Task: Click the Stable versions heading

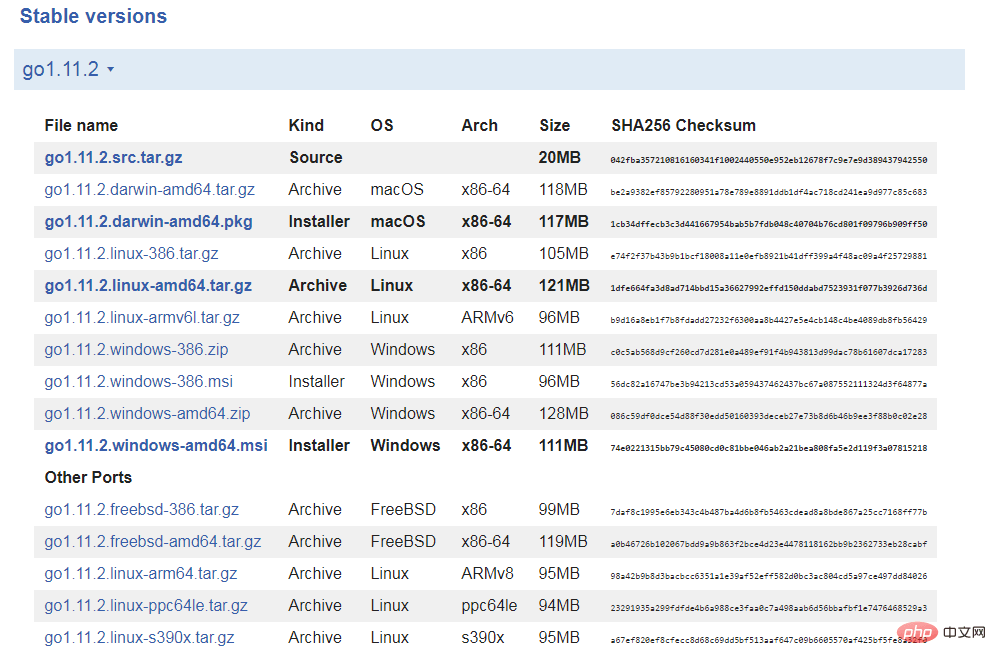Action: click(93, 16)
